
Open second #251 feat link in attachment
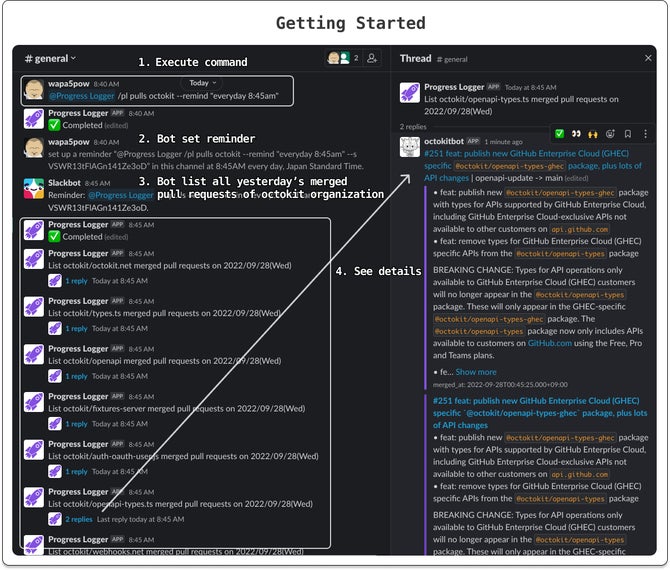tap(540, 413)
